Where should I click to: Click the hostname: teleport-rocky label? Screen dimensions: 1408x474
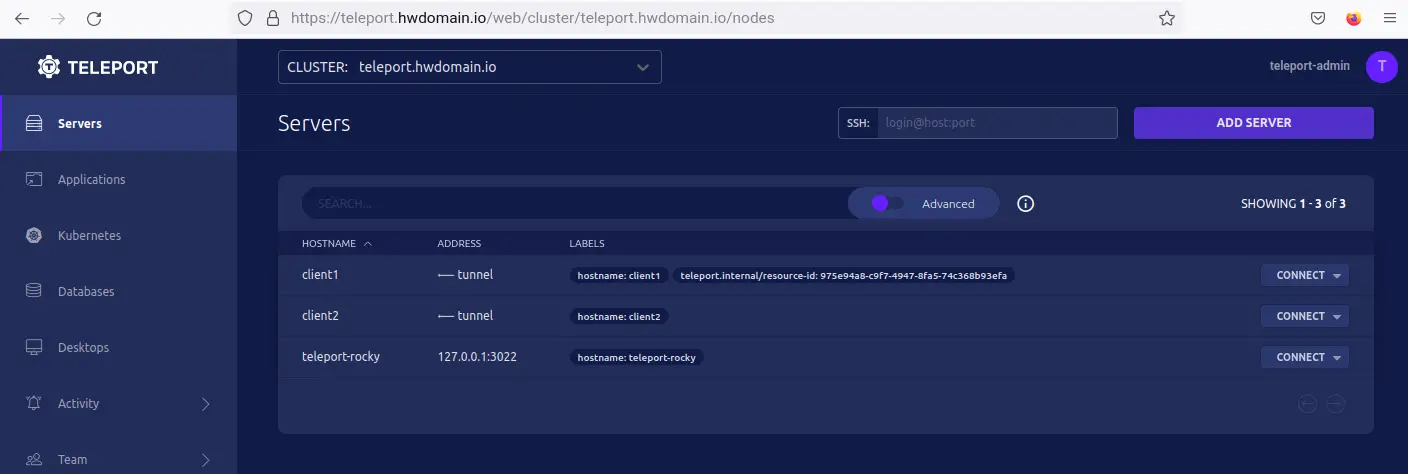click(x=636, y=358)
